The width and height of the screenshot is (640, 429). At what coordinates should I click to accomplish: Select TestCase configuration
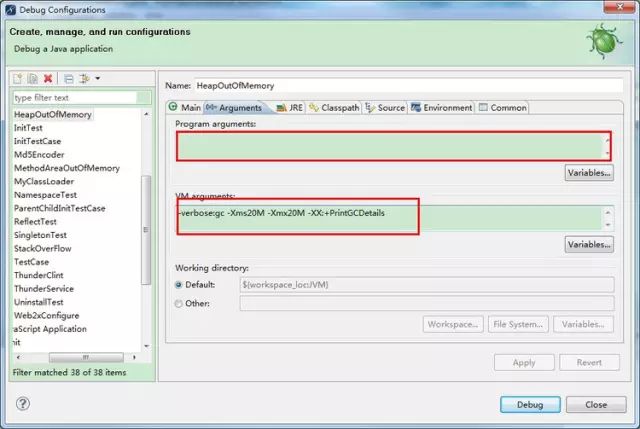click(x=31, y=262)
